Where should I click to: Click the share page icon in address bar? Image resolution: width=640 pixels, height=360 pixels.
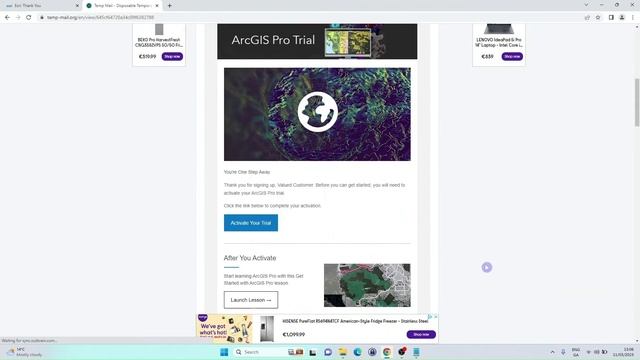(587, 18)
